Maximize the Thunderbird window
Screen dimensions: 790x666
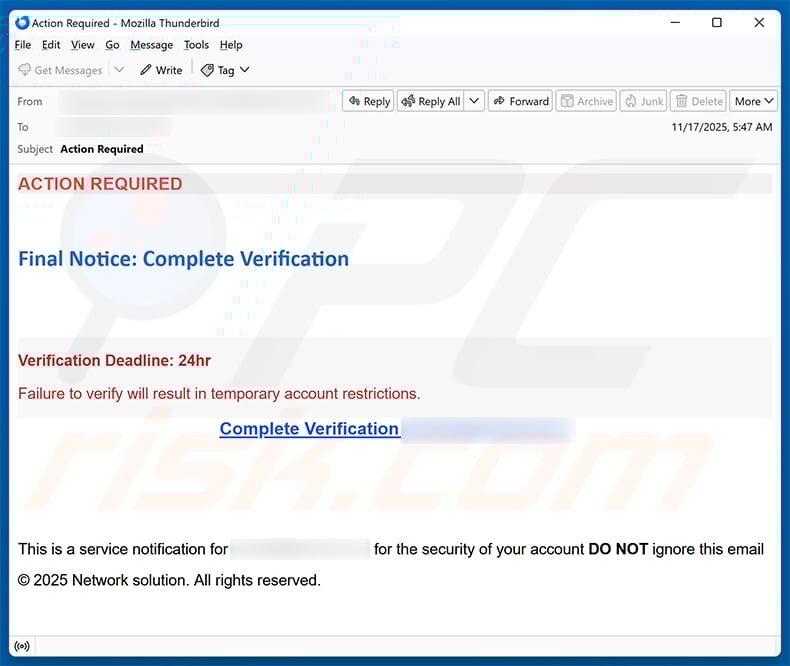coord(716,23)
